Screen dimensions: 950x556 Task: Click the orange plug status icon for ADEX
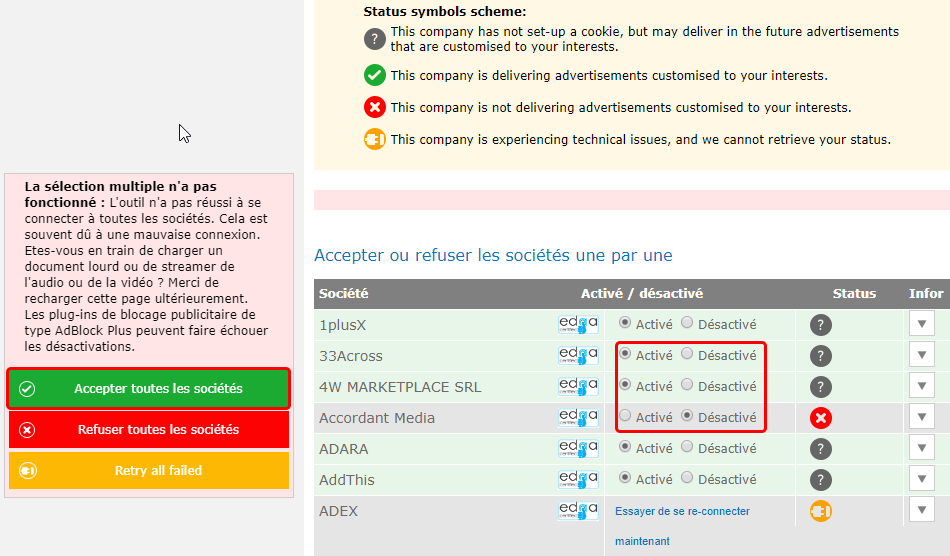821,511
